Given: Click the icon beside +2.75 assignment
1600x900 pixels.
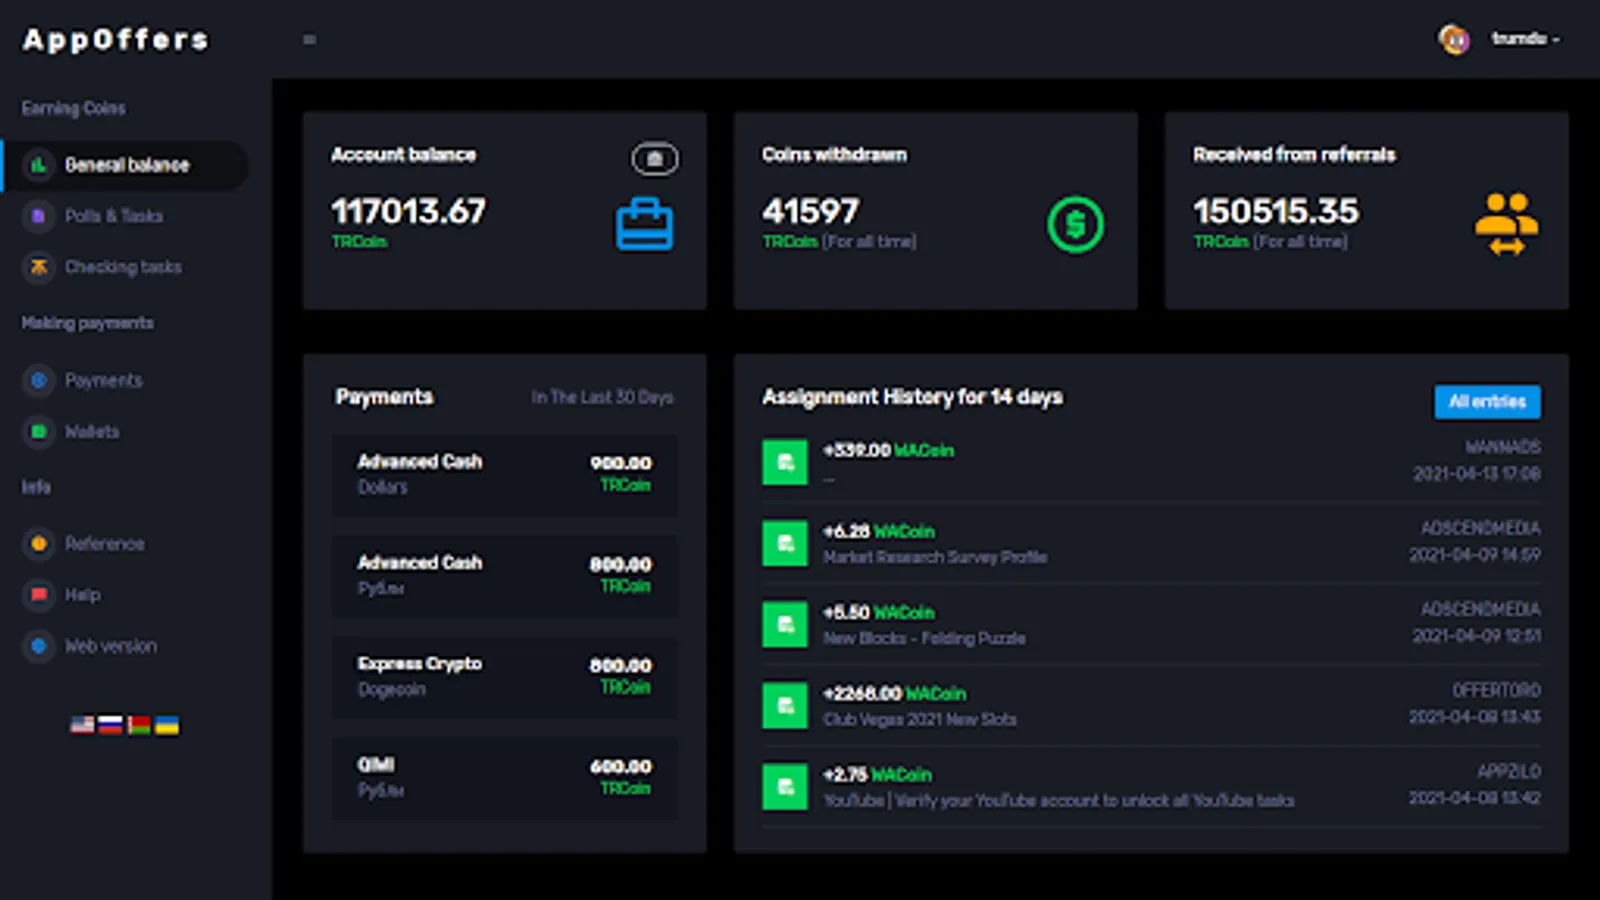Looking at the screenshot, I should 785,786.
